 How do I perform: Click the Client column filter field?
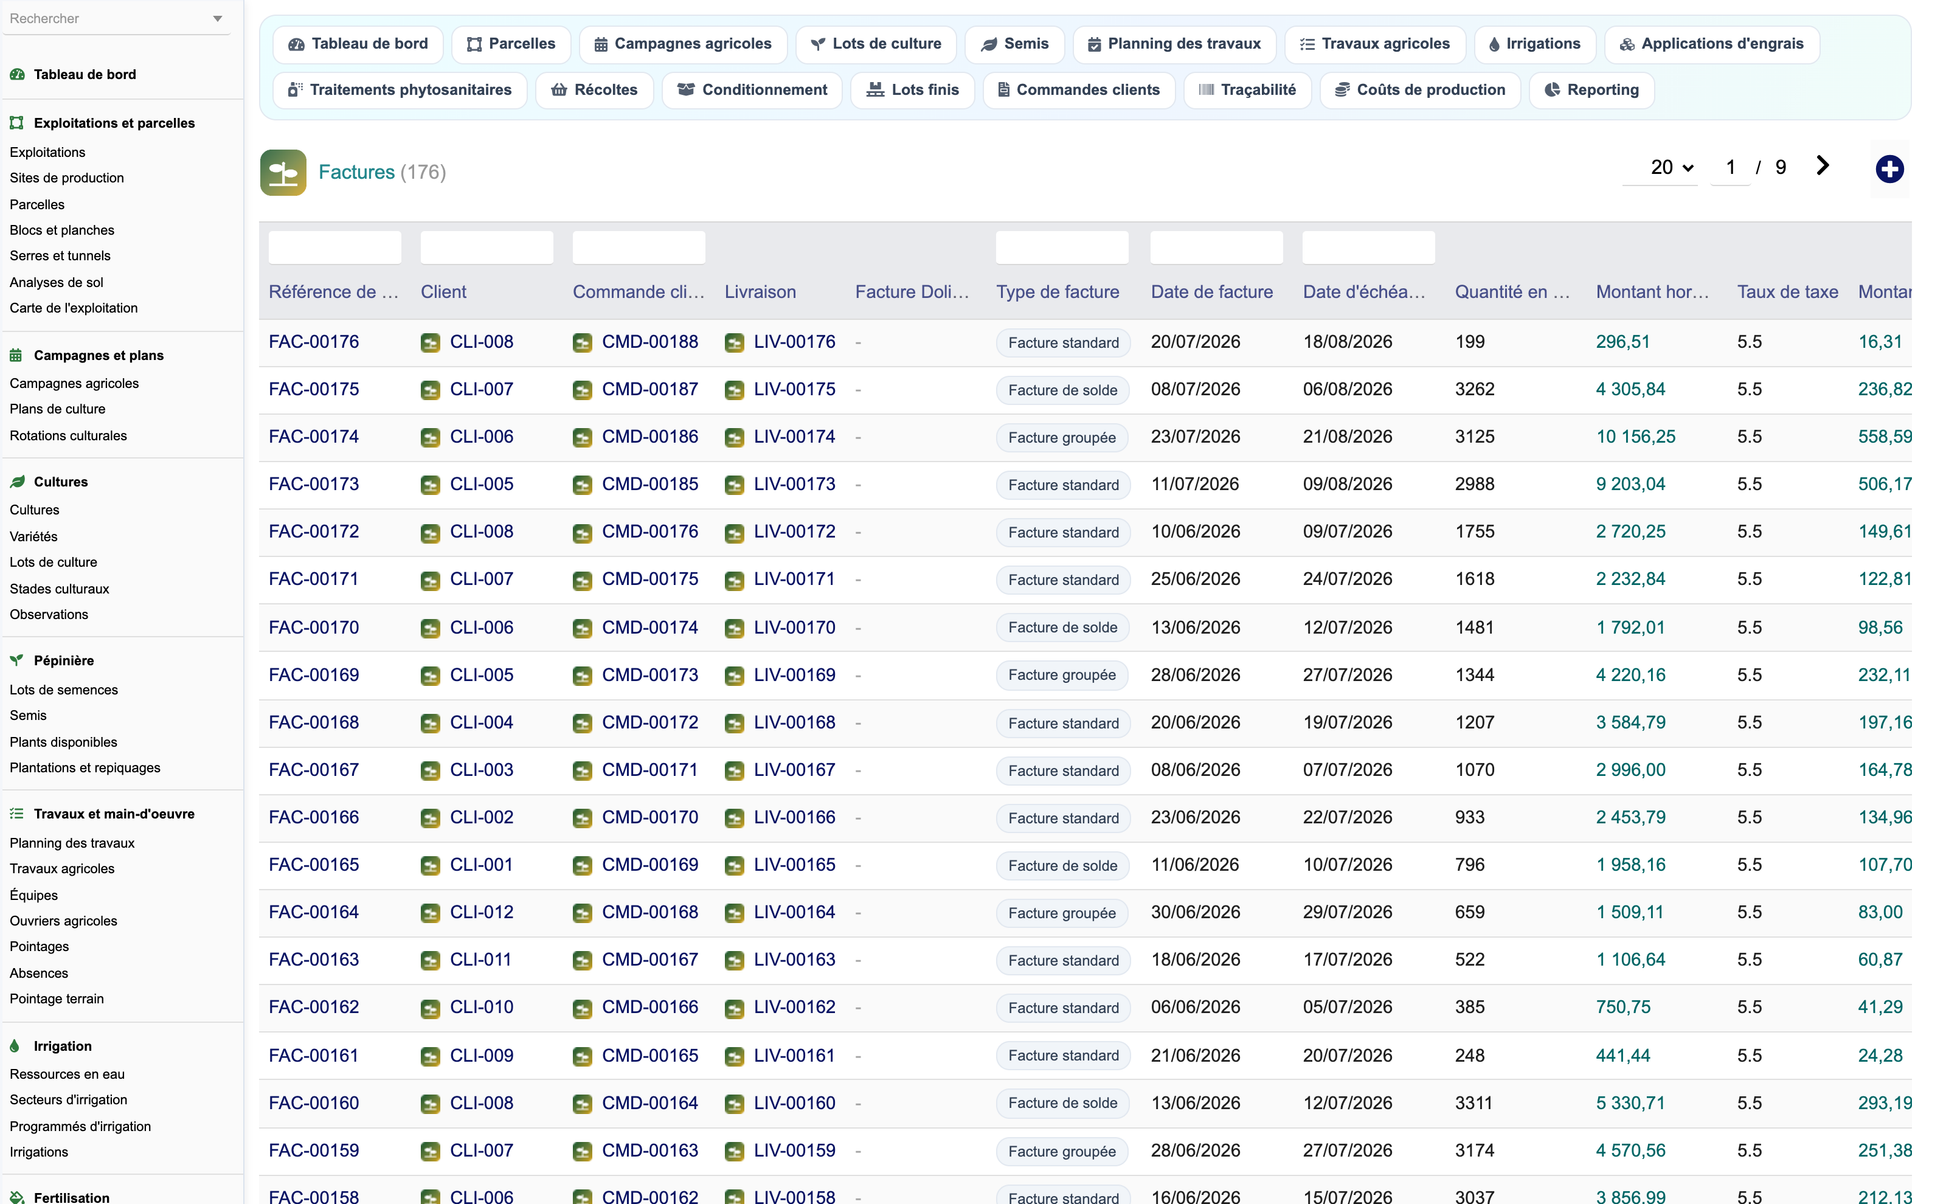pos(487,247)
